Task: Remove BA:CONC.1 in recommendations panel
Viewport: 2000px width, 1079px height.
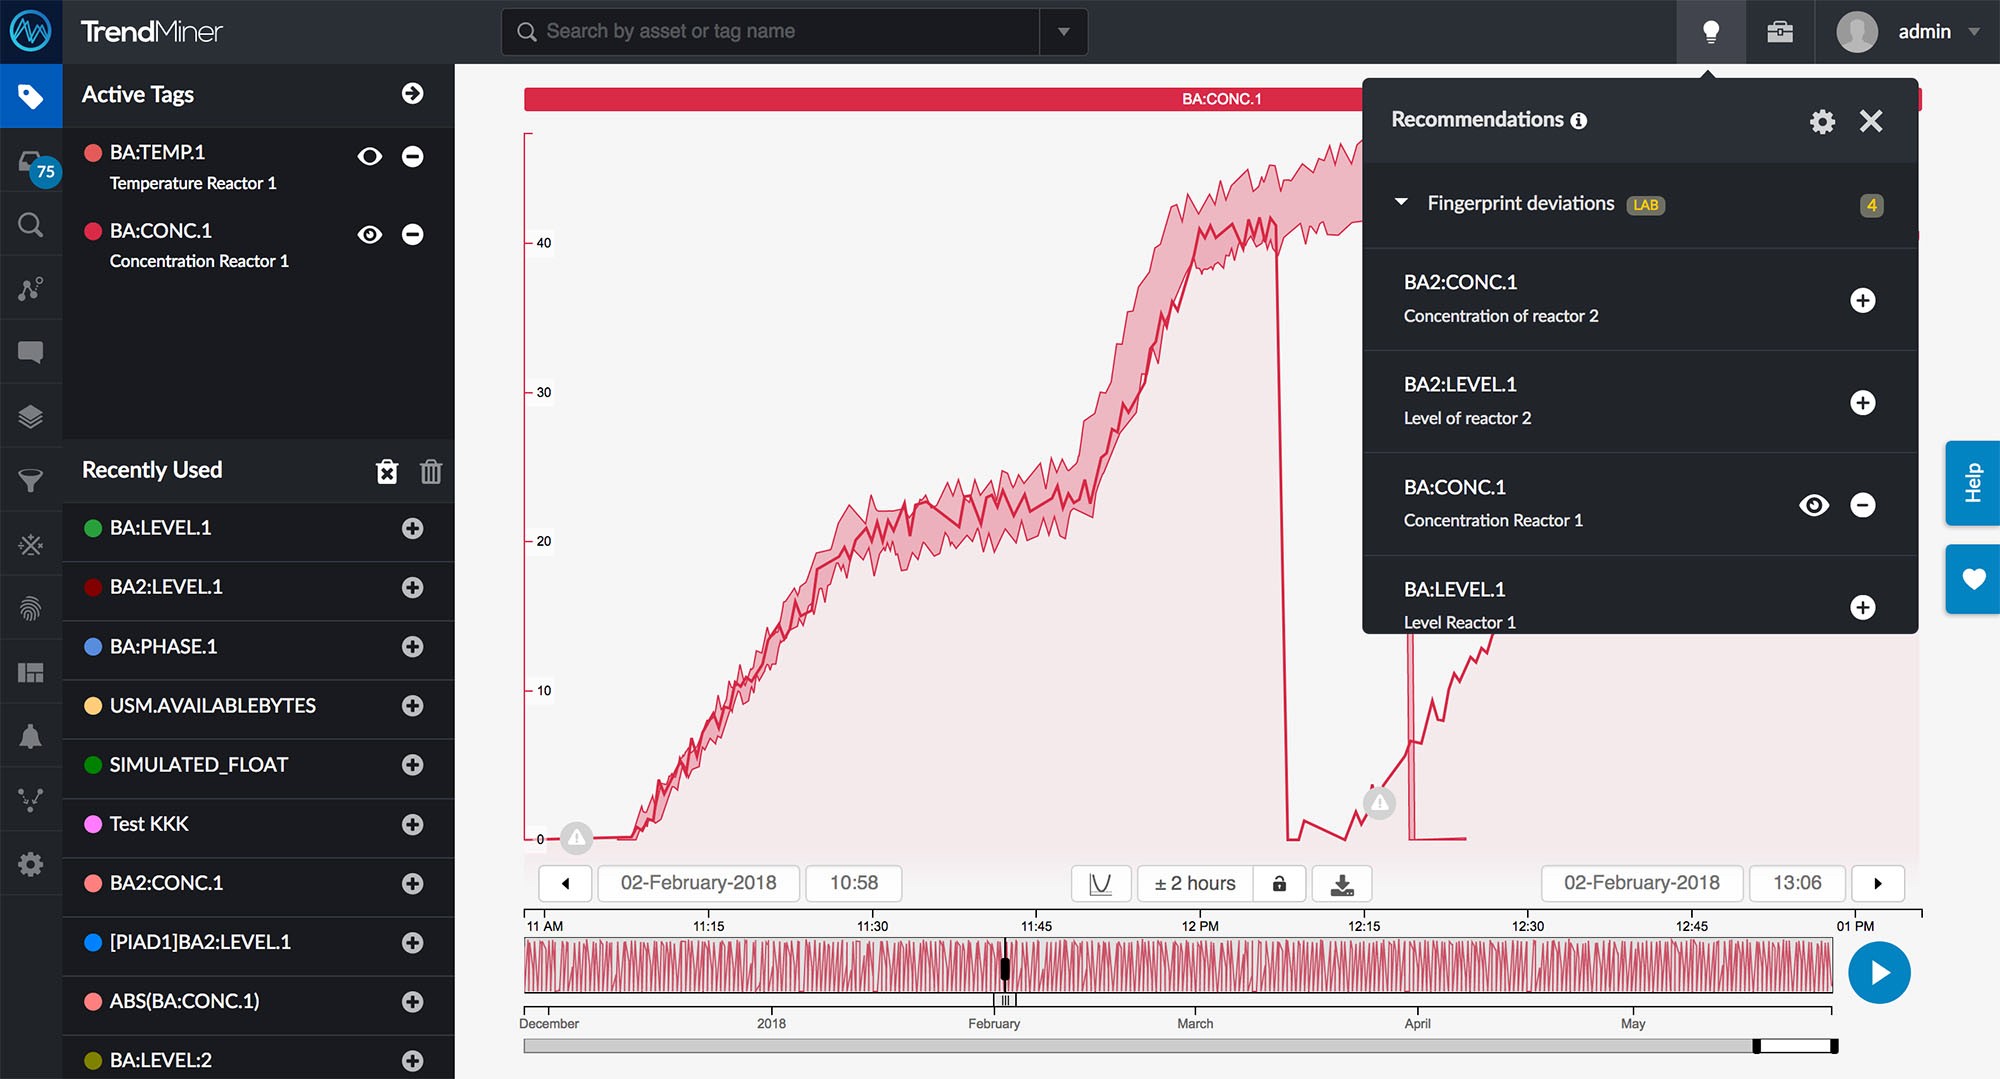Action: [x=1862, y=505]
